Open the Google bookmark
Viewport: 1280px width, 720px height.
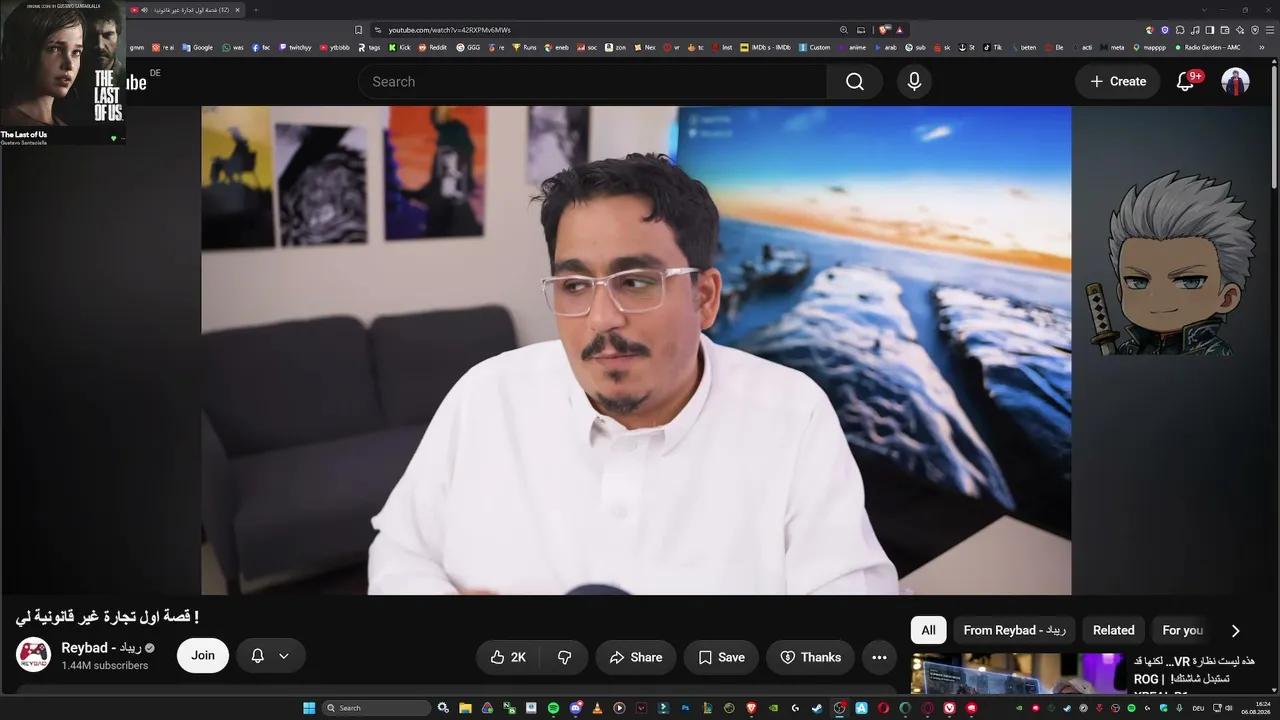pyautogui.click(x=197, y=47)
